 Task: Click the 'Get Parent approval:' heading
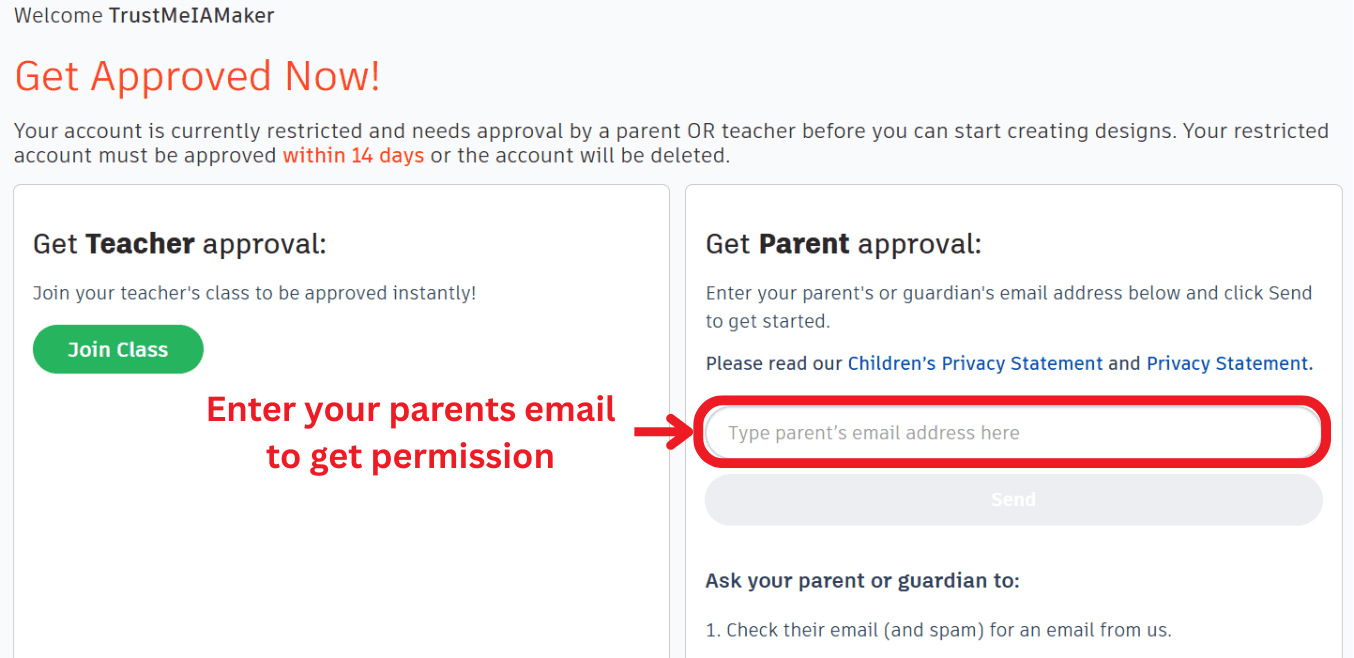click(844, 244)
